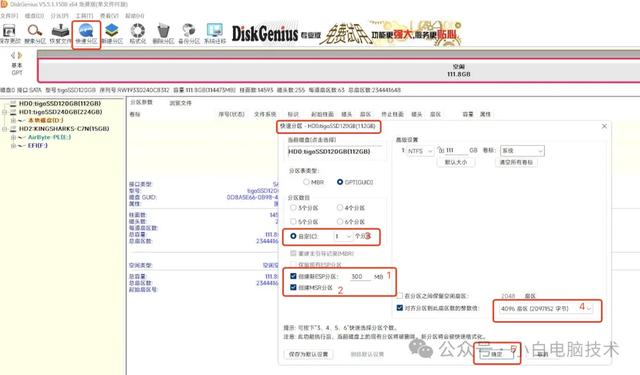Confirm with the OK (确定) button
Image resolution: width=640 pixels, height=375 pixels.
496,354
